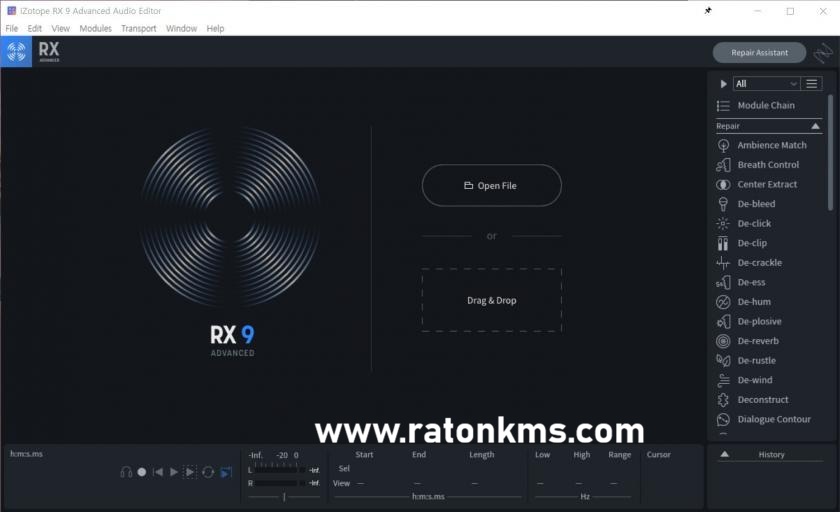
Task: Click the De-ess module icon
Action: [723, 282]
